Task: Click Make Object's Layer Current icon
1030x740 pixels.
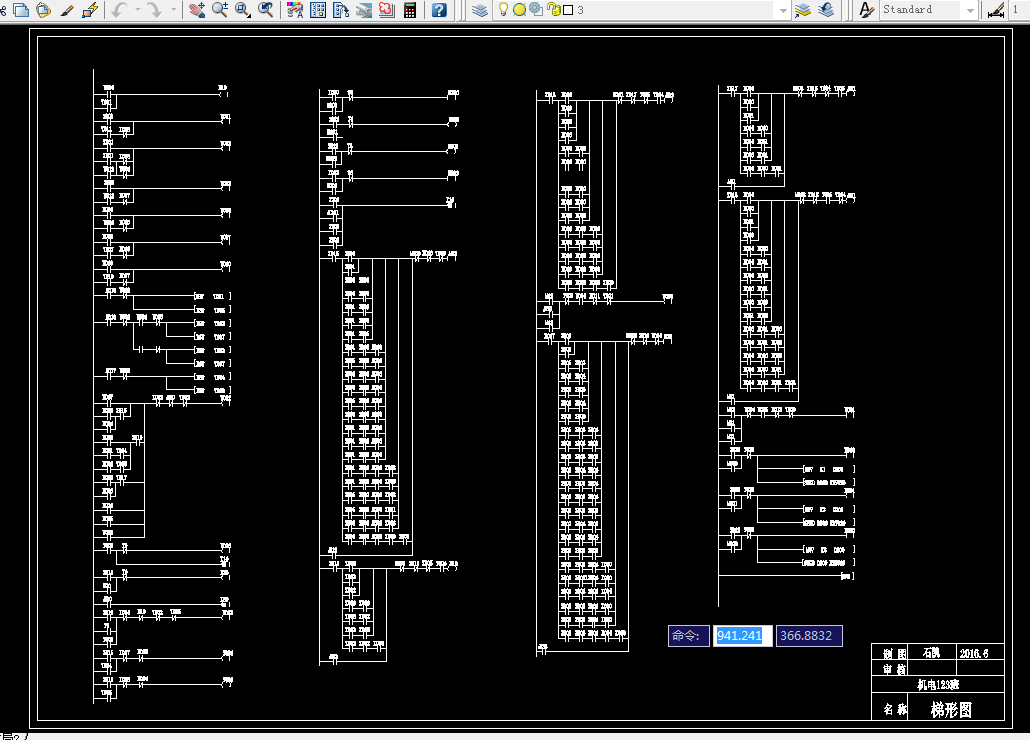Action: click(x=803, y=10)
